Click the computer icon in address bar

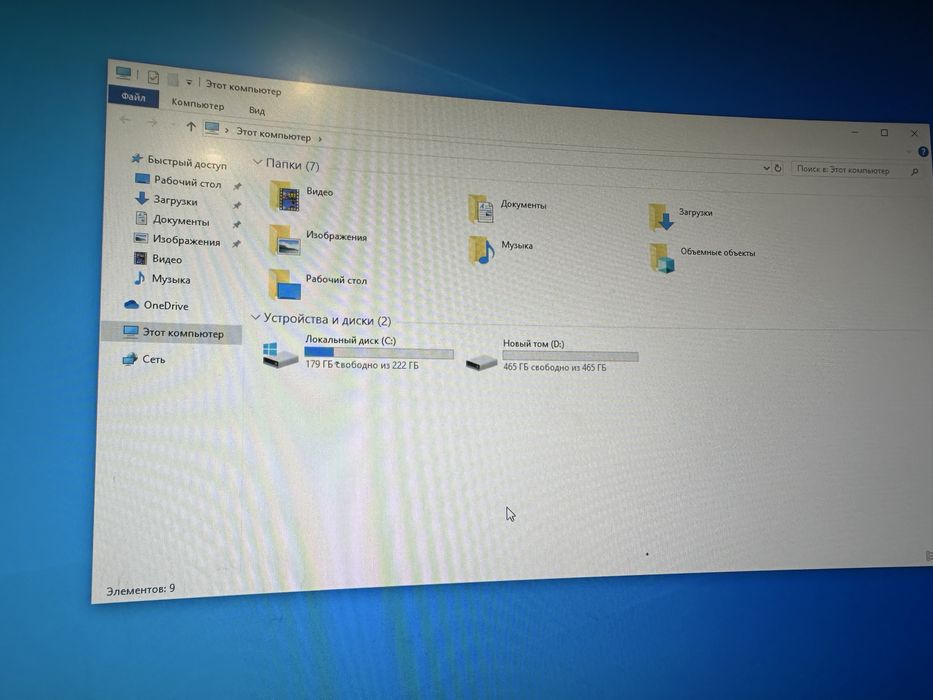click(212, 127)
